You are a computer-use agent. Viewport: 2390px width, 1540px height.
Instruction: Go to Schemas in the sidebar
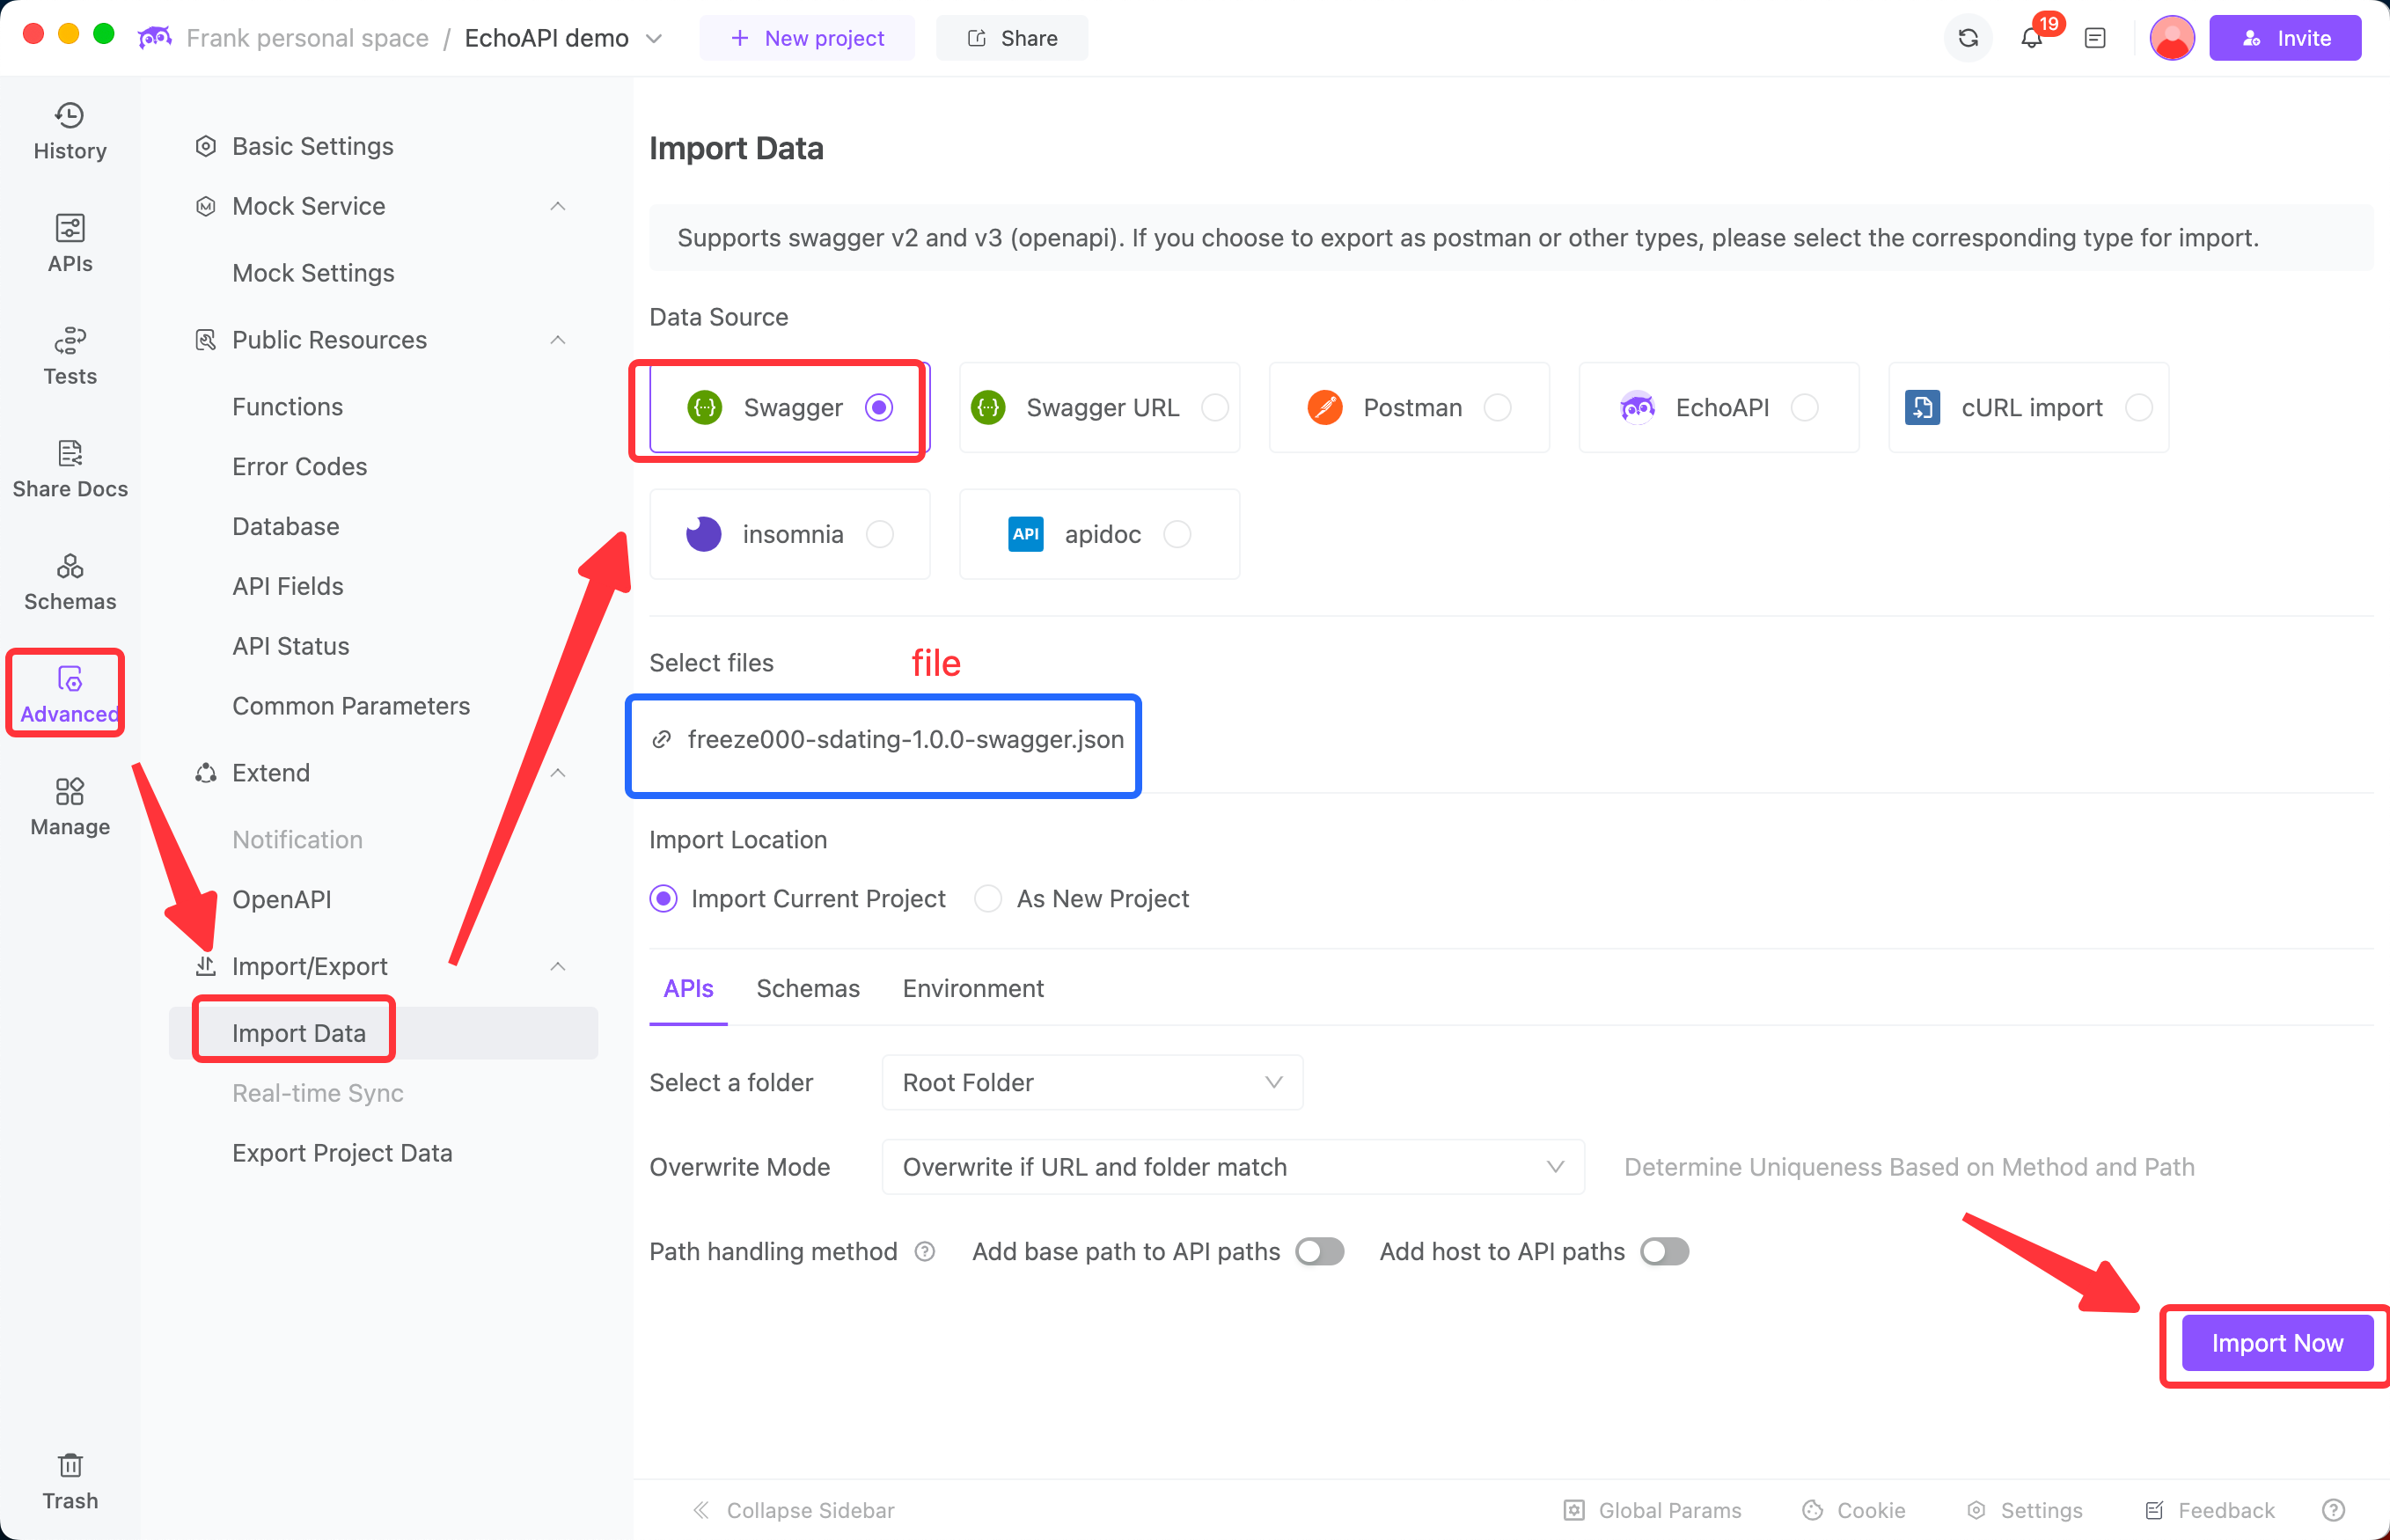[69, 581]
